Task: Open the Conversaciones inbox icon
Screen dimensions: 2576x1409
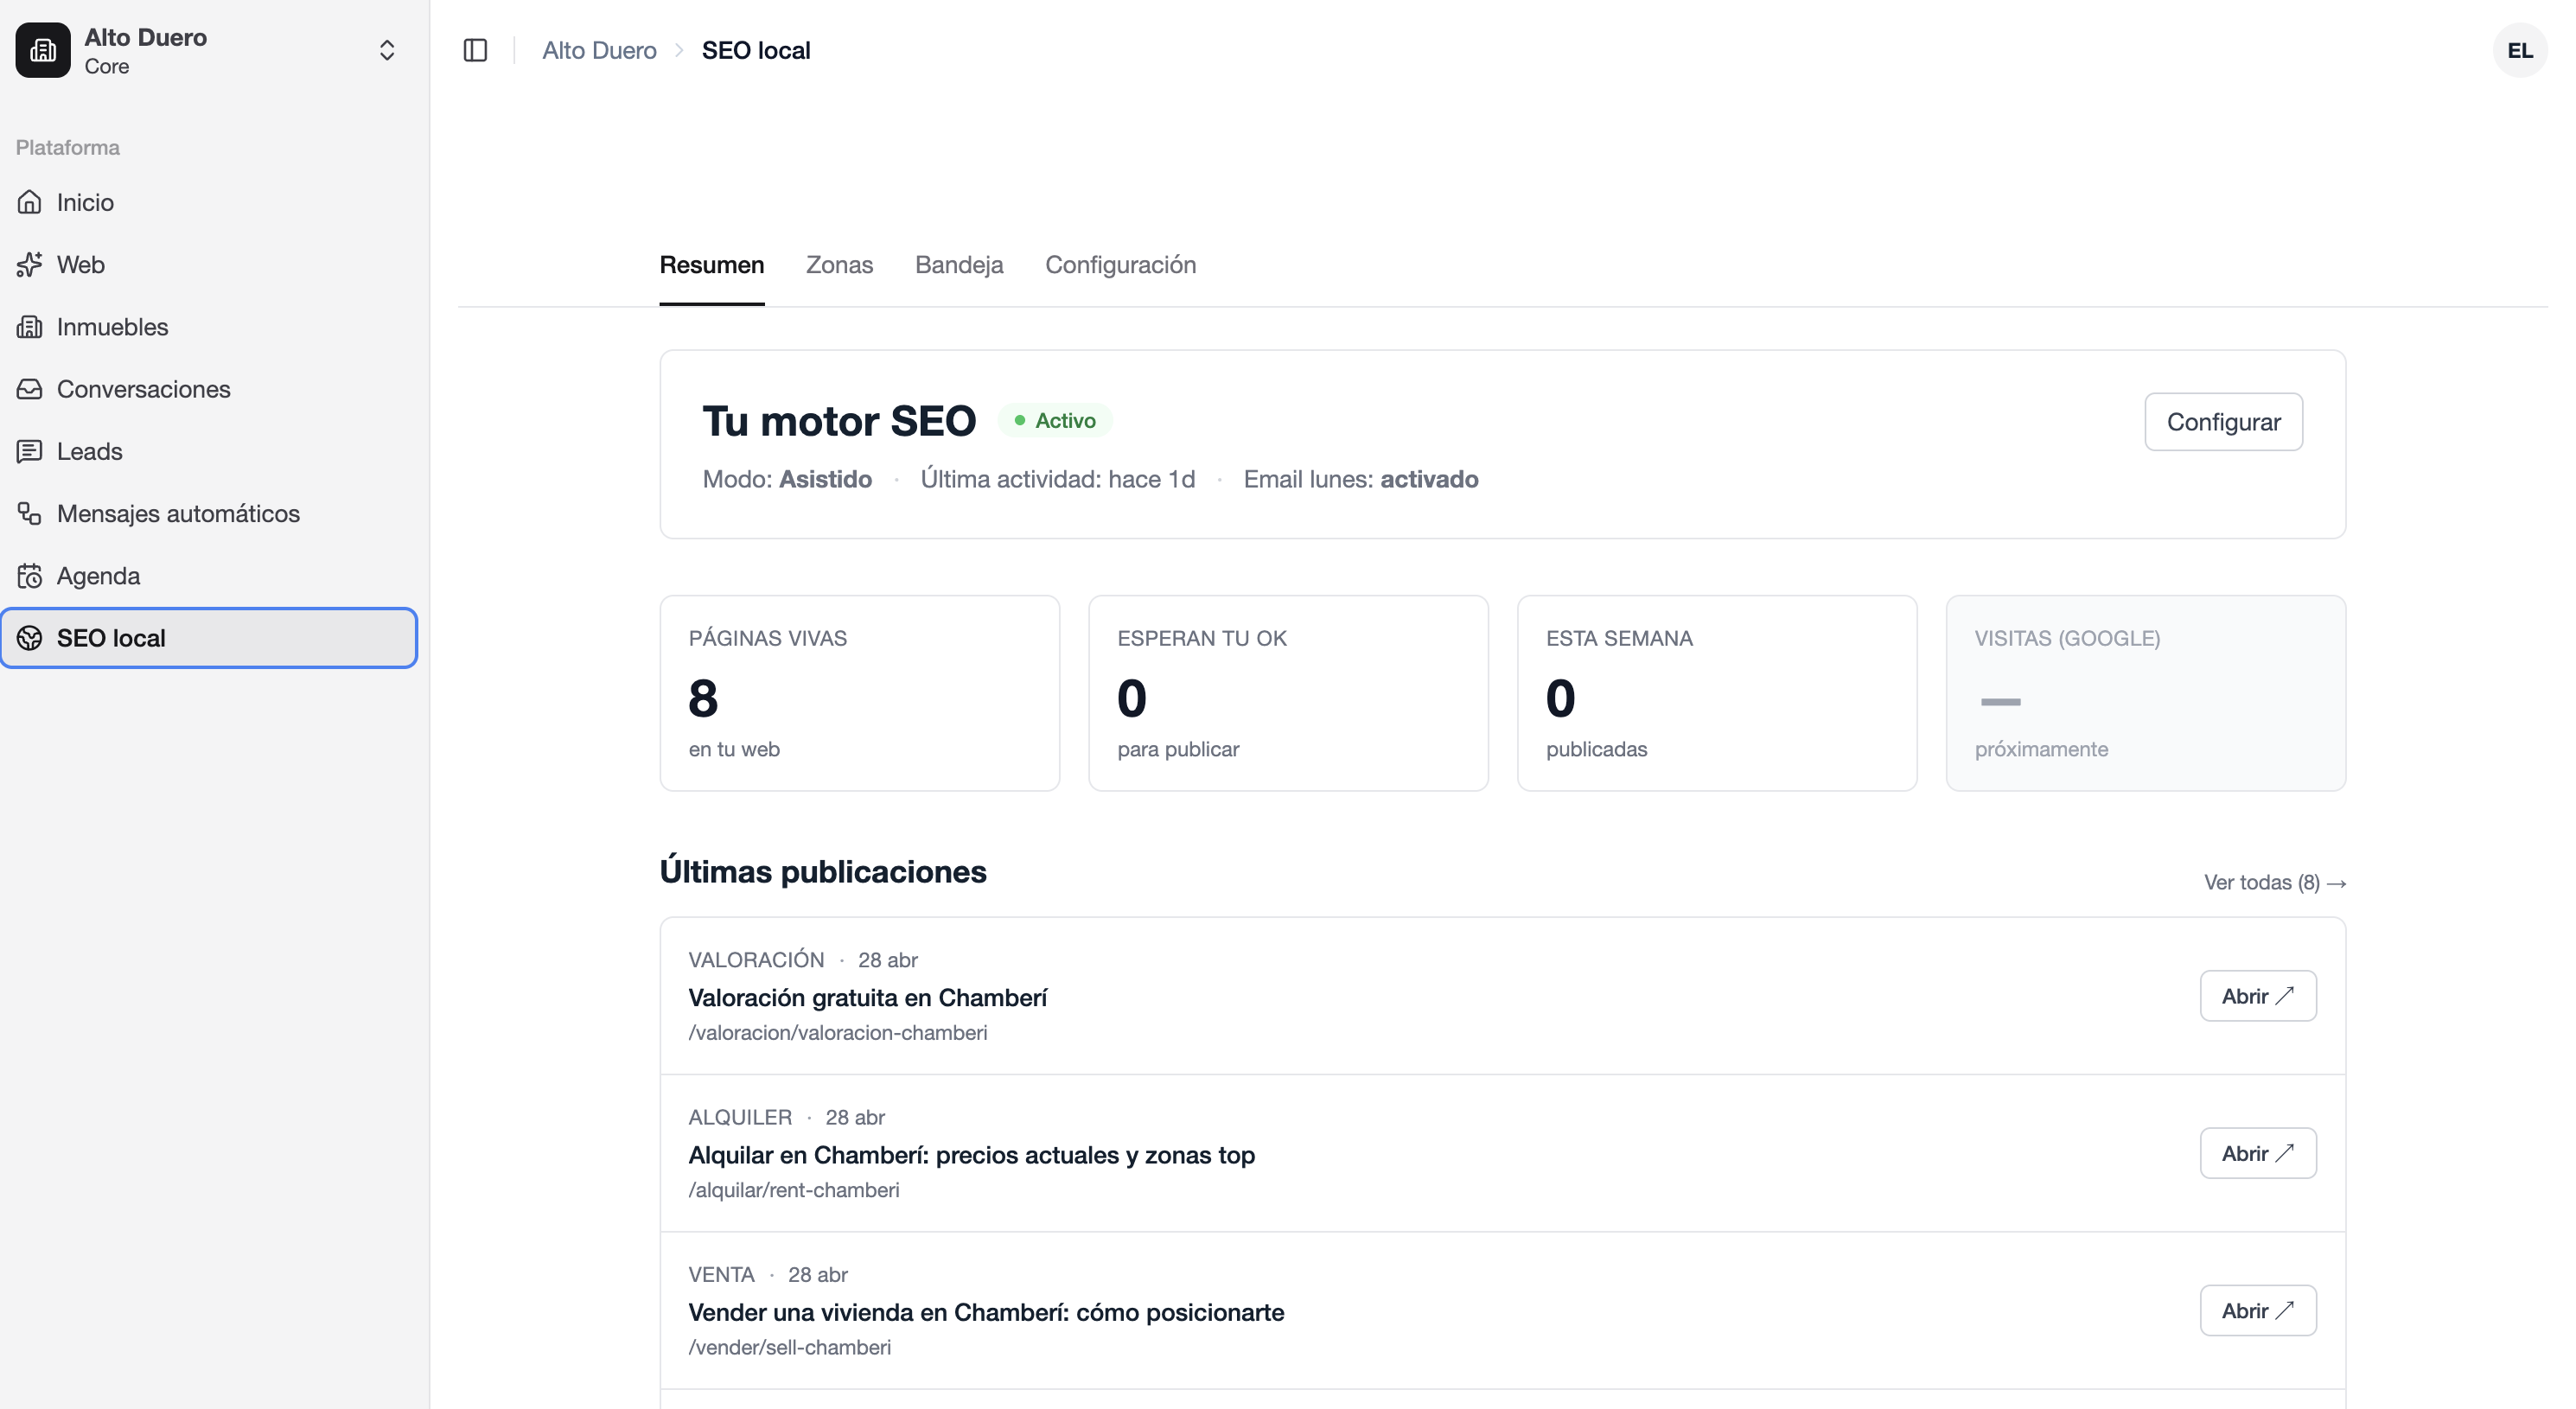Action: (30, 389)
